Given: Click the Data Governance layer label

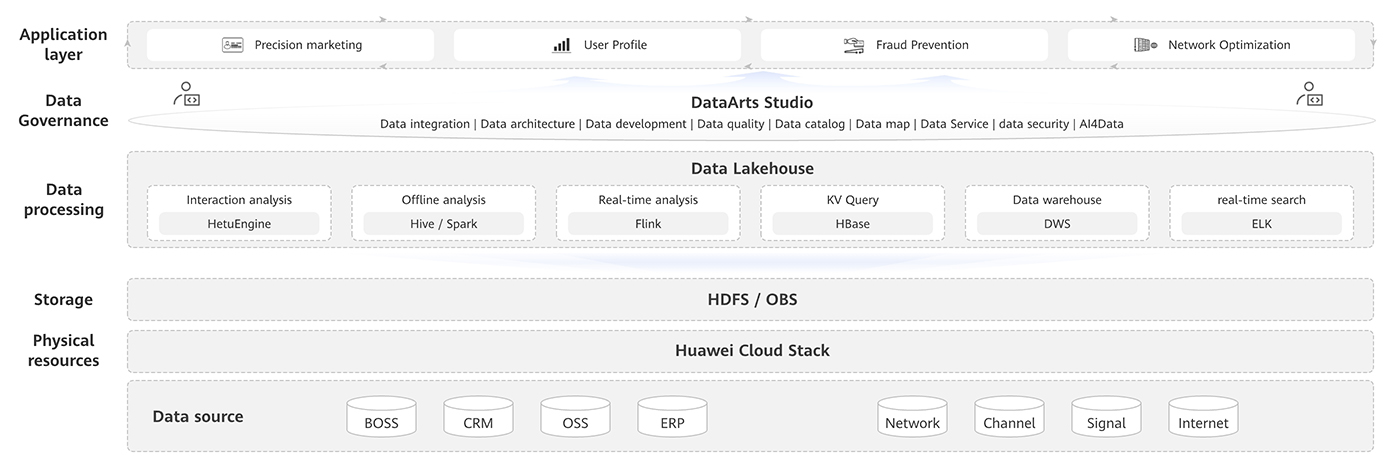Looking at the screenshot, I should pos(63,110).
